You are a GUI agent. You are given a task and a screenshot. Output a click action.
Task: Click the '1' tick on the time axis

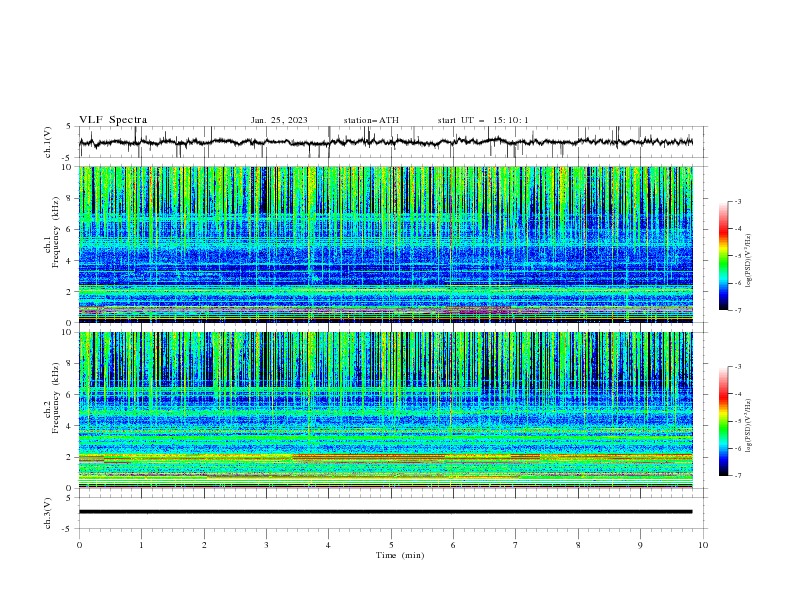(x=141, y=545)
